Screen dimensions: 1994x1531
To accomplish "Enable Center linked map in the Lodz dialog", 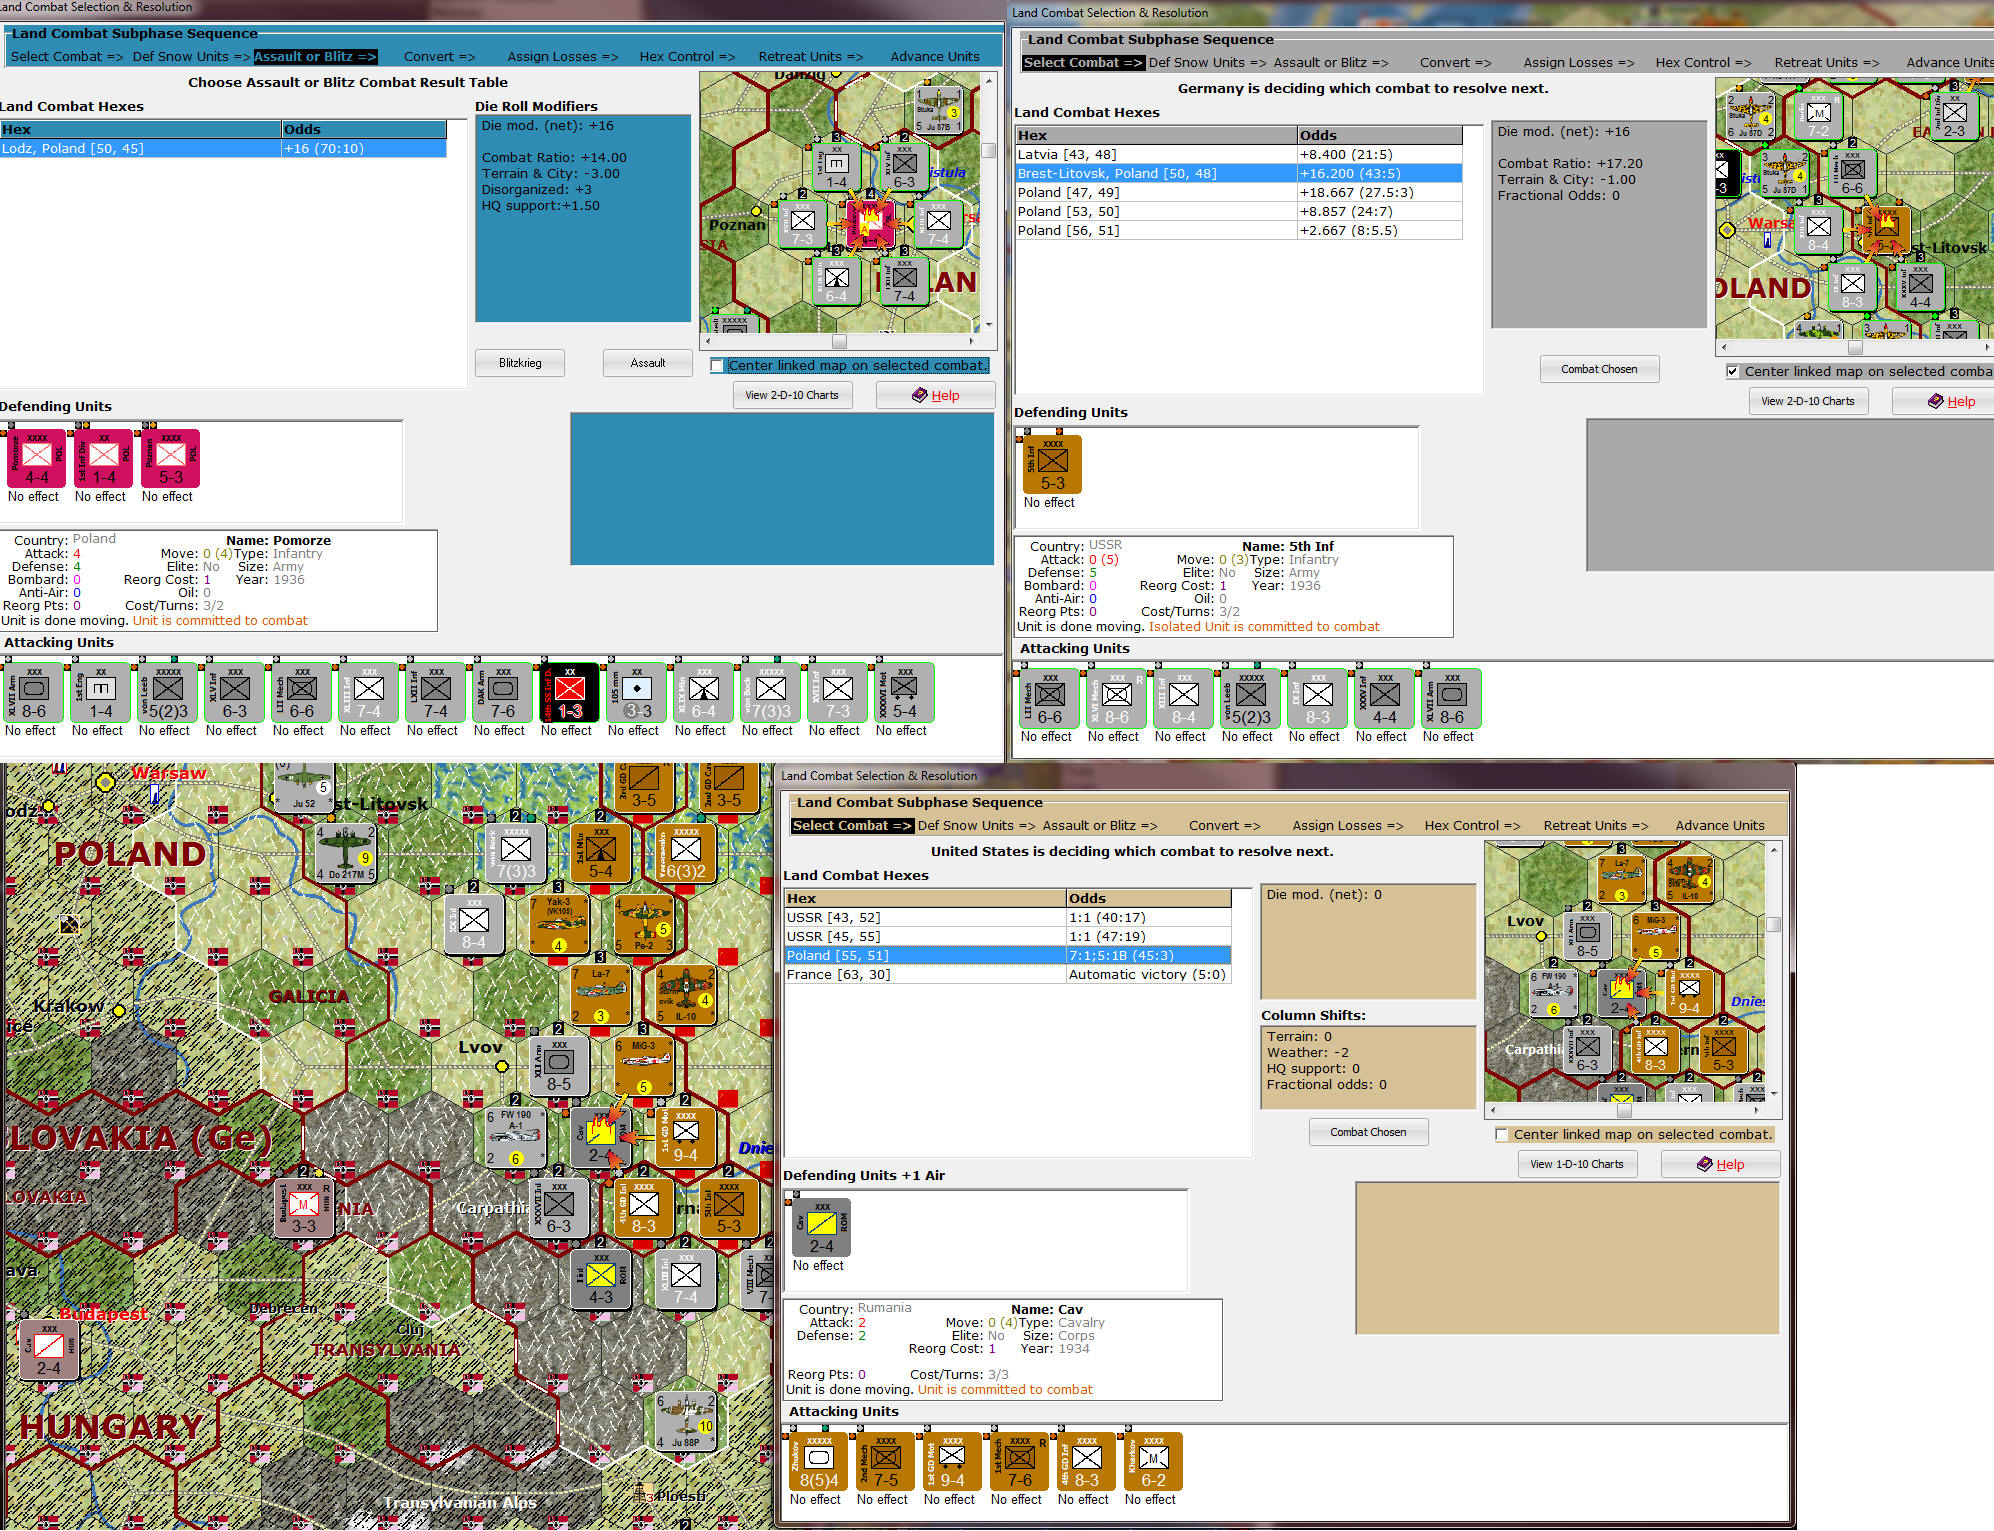I will pyautogui.click(x=717, y=366).
